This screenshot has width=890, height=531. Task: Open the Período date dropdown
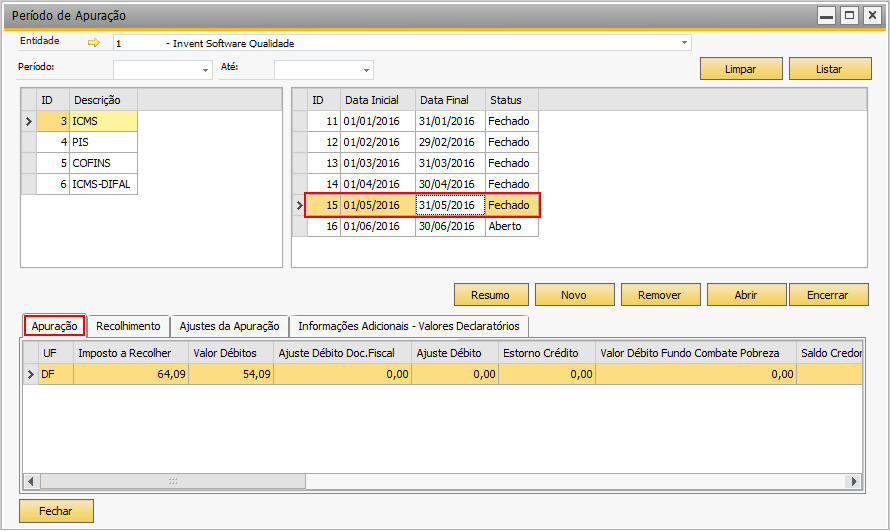tap(205, 70)
